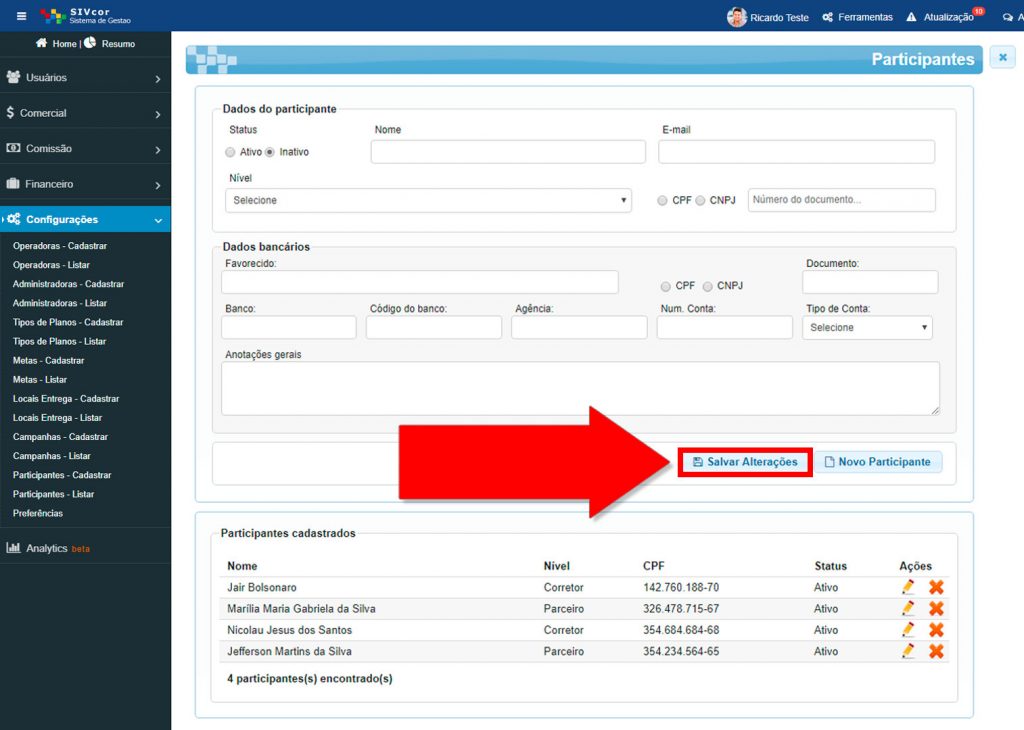Open the Ferramentas gears icon

click(x=827, y=17)
